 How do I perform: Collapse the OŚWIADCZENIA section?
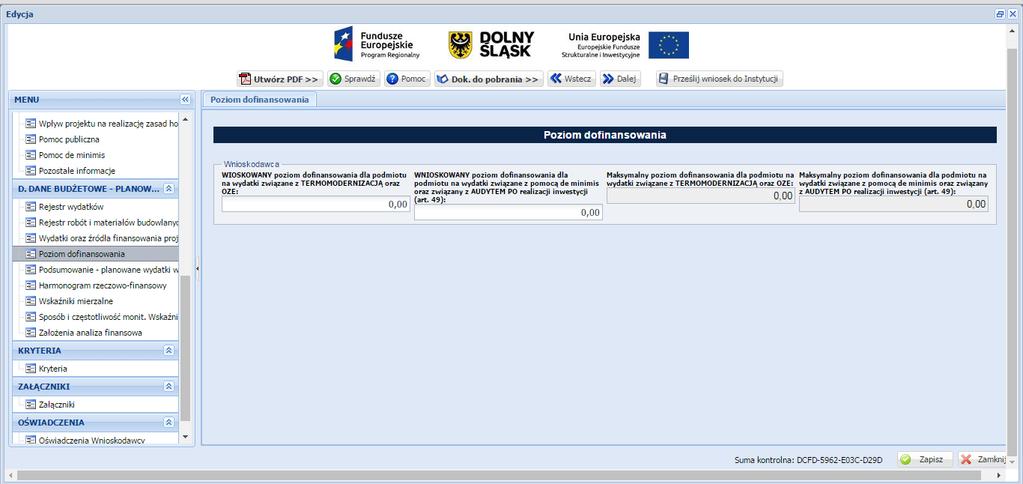click(x=168, y=422)
